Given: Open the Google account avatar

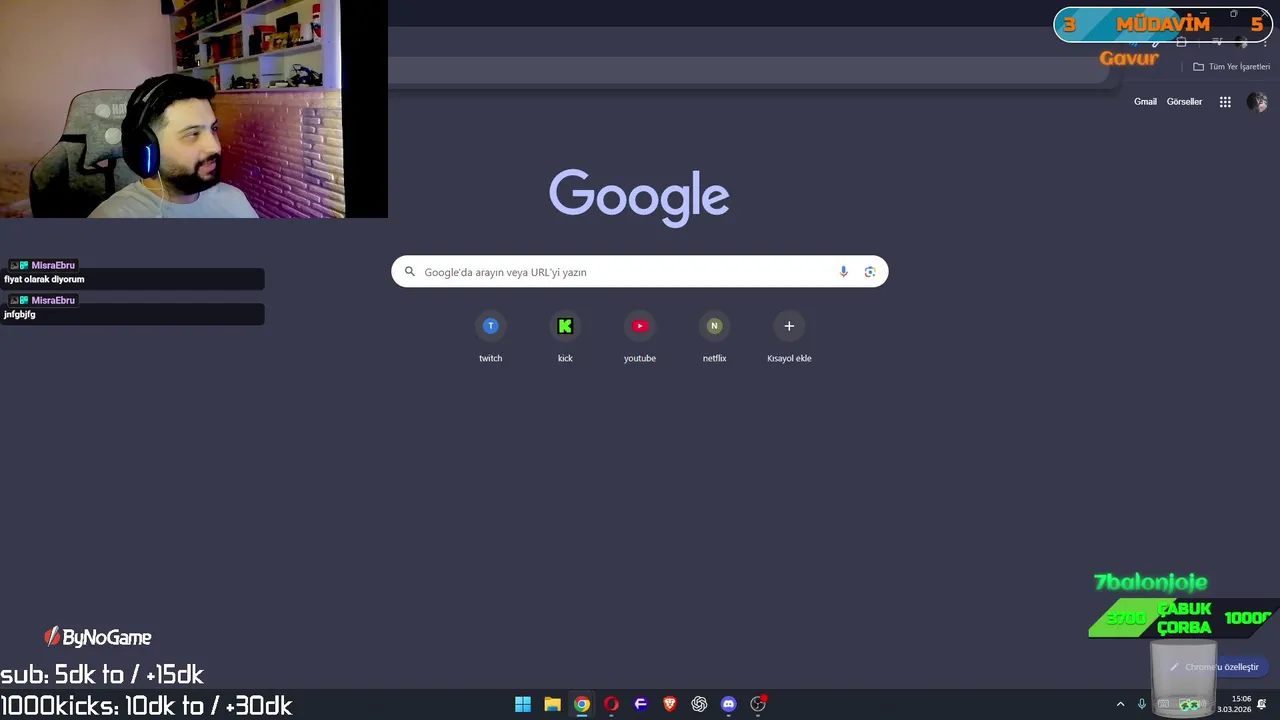Looking at the screenshot, I should point(1257,102).
